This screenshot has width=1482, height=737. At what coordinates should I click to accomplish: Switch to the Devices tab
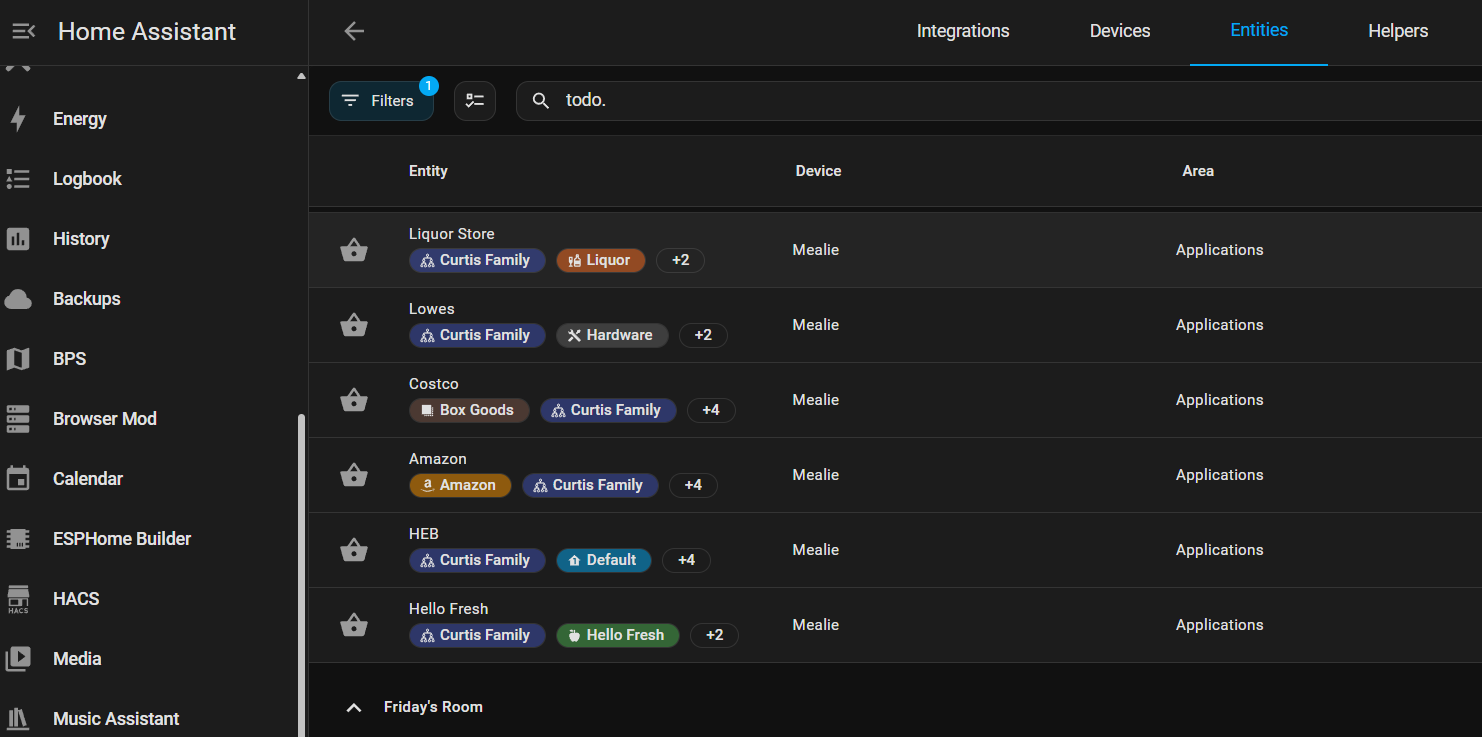pos(1120,31)
